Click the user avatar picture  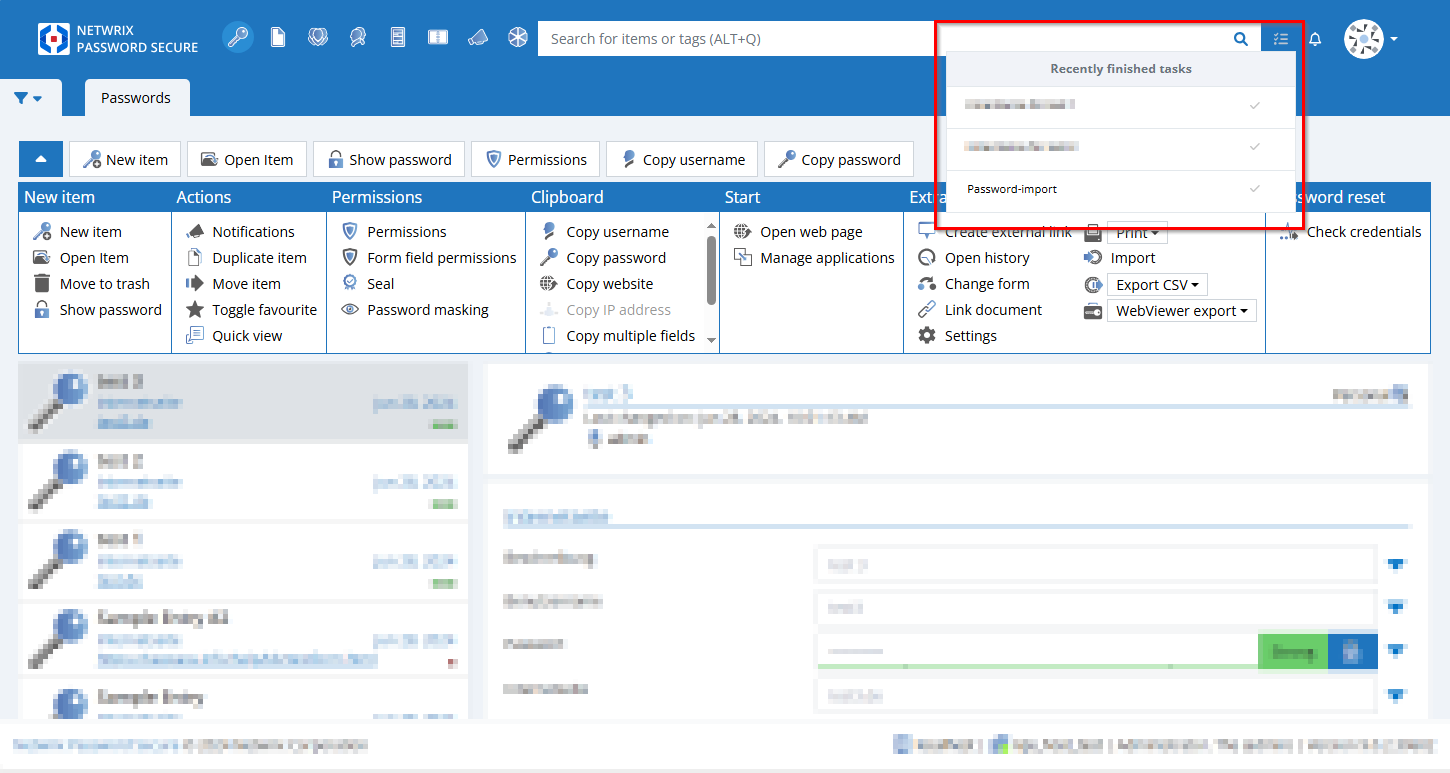[1363, 39]
